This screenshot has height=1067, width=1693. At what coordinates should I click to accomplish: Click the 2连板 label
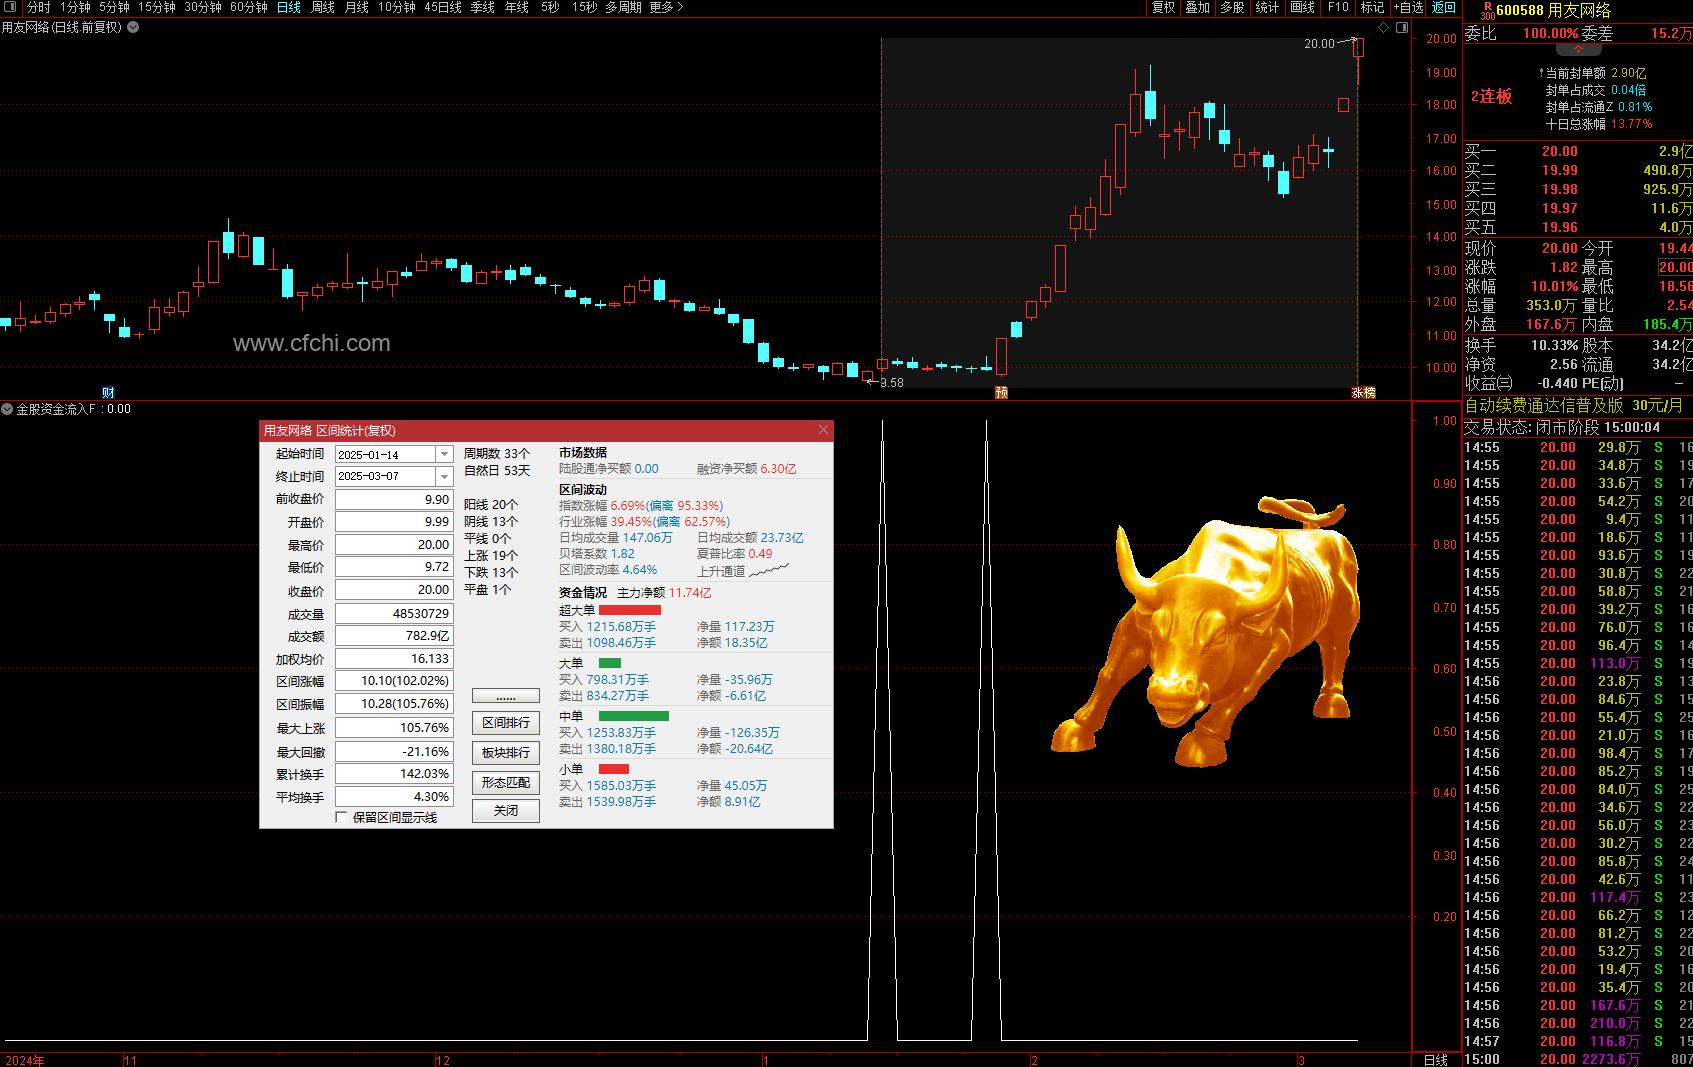[1491, 96]
